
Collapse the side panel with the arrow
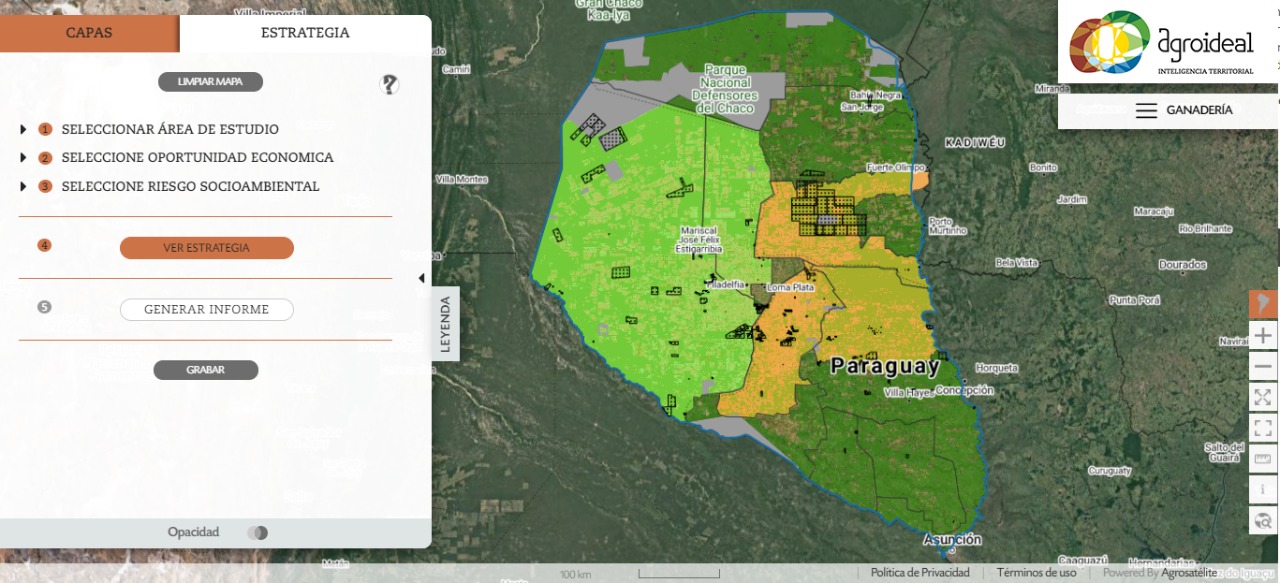[x=421, y=278]
